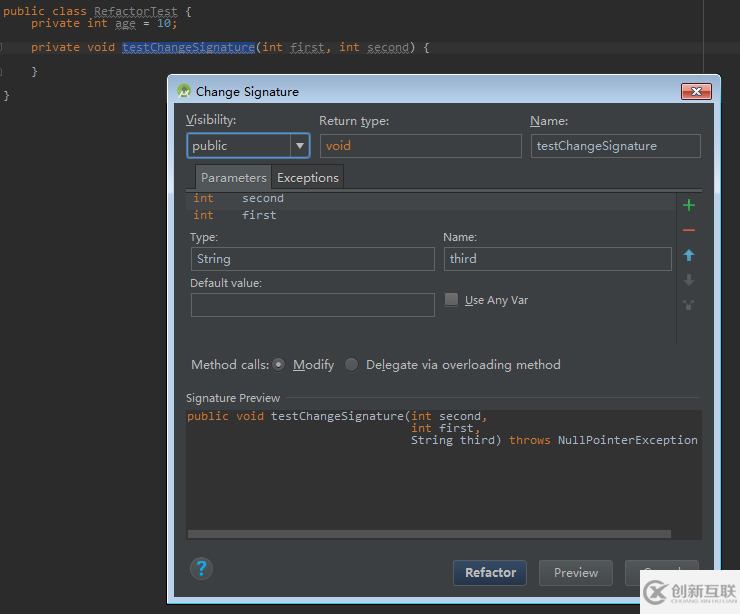Open the Visibility dropdown
The height and width of the screenshot is (614, 740).
[299, 146]
